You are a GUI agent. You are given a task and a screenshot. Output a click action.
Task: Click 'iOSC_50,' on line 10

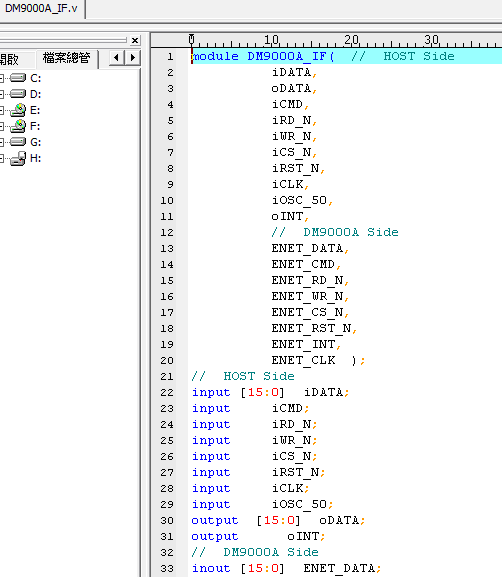tap(303, 201)
